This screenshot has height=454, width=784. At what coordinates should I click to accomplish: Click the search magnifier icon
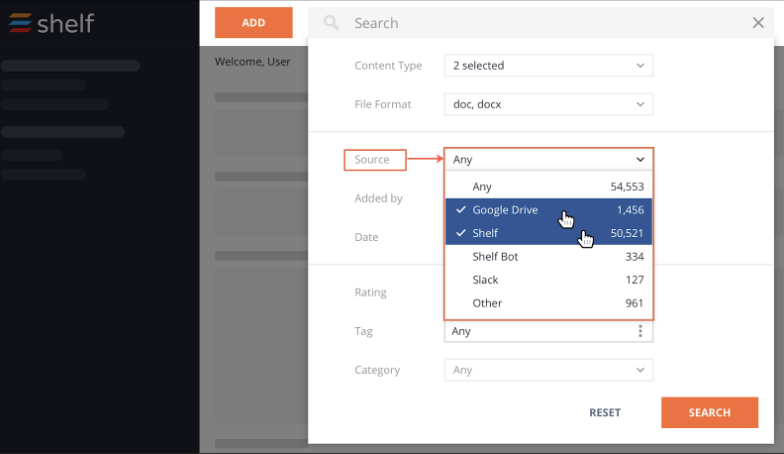pyautogui.click(x=331, y=22)
